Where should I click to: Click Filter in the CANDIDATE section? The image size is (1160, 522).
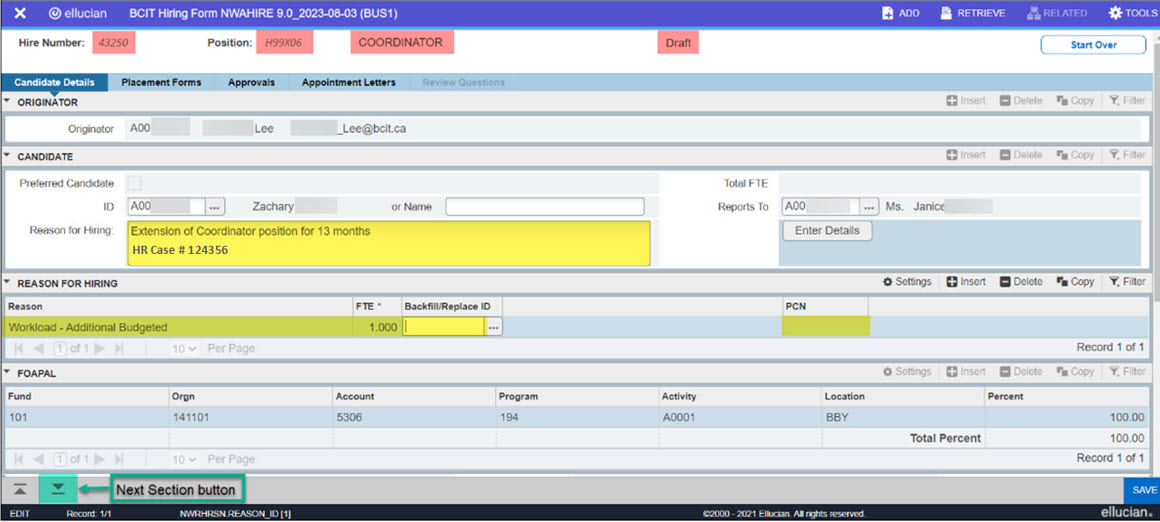pyautogui.click(x=1127, y=155)
